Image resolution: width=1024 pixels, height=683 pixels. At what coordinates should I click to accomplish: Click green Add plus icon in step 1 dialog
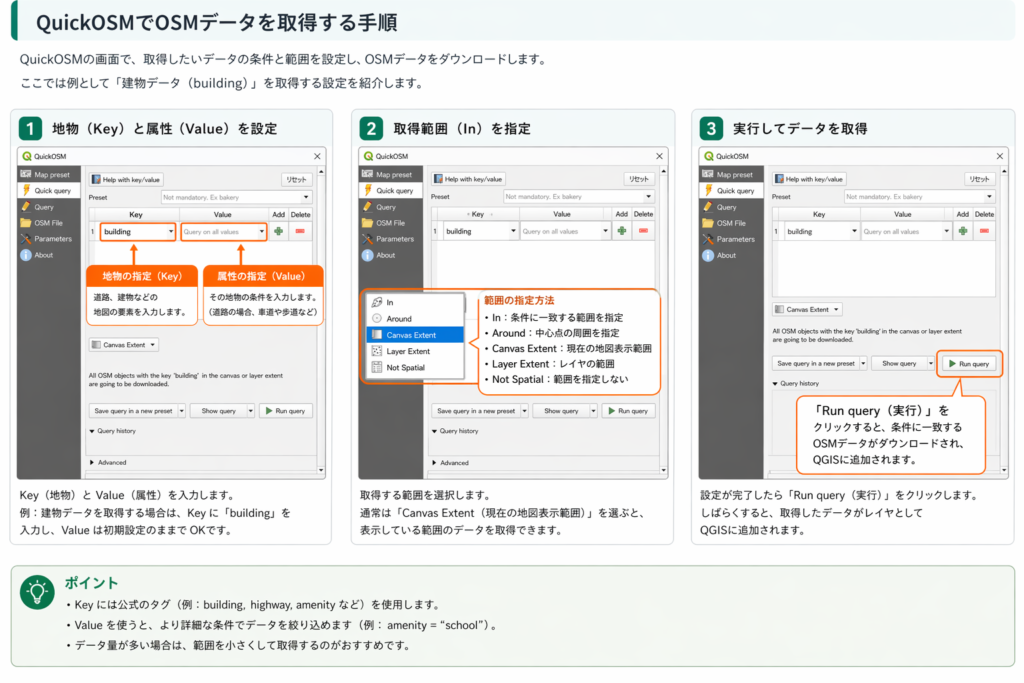(x=278, y=231)
